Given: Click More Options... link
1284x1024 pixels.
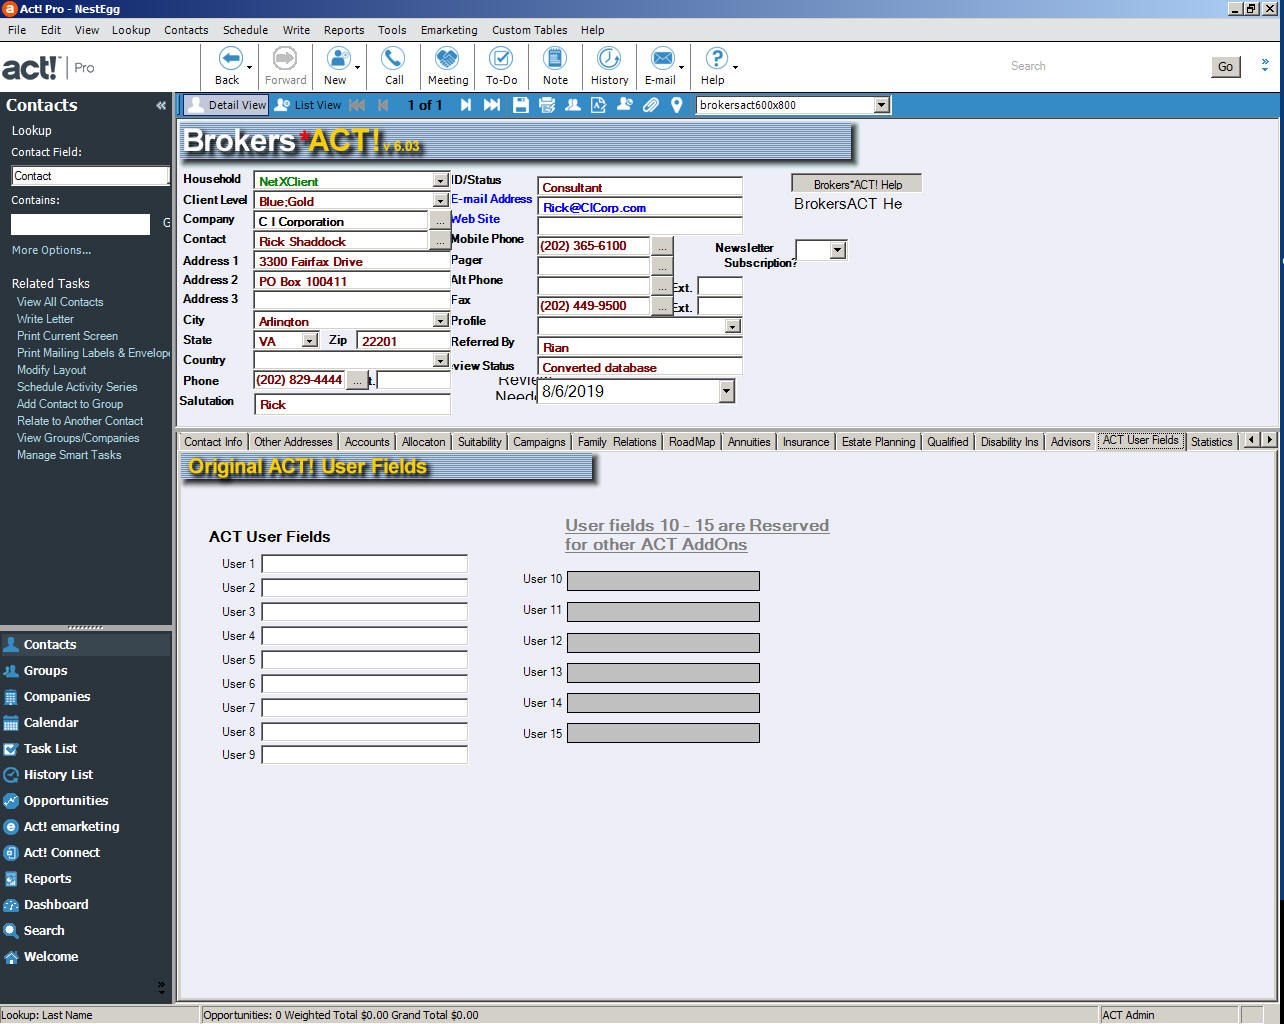Looking at the screenshot, I should click(51, 250).
